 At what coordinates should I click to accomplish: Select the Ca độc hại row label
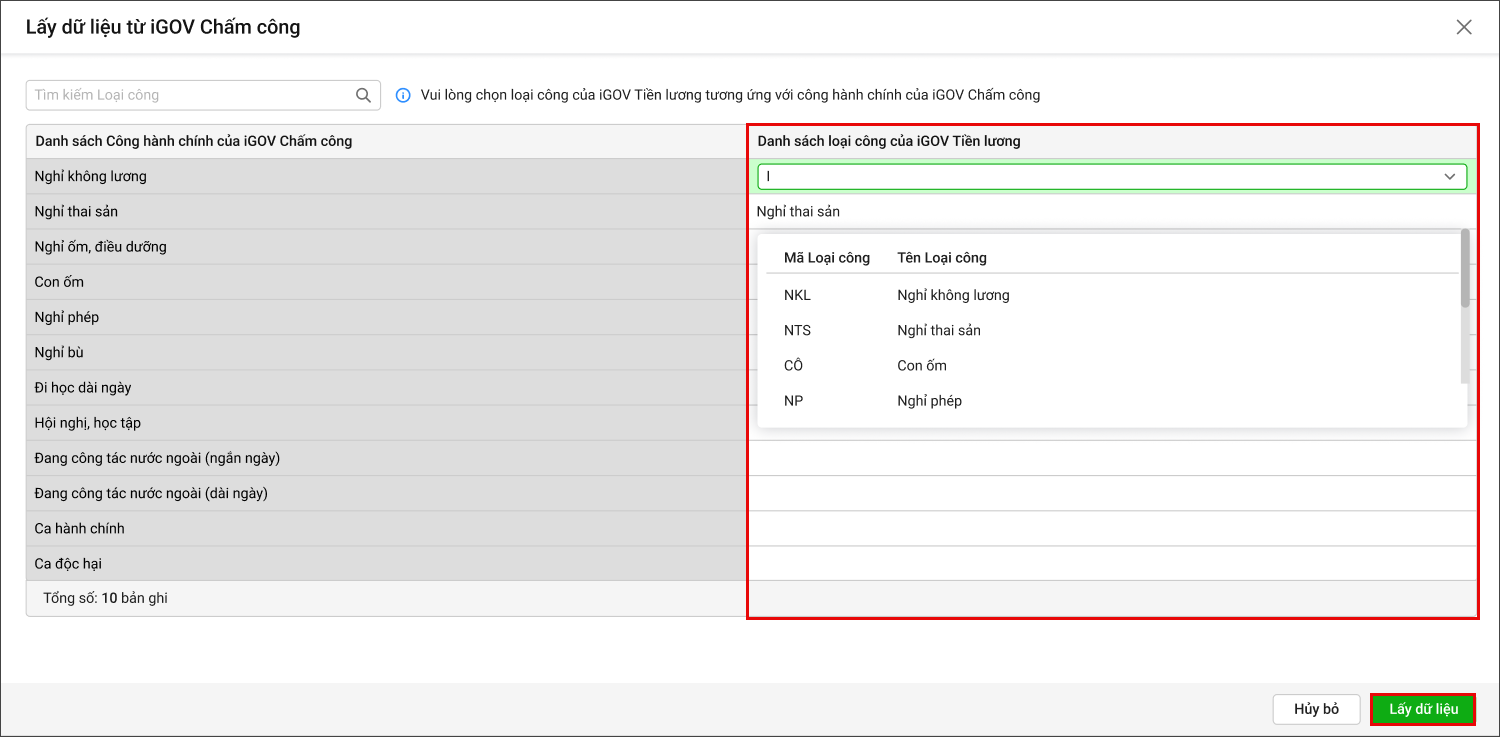click(x=68, y=564)
